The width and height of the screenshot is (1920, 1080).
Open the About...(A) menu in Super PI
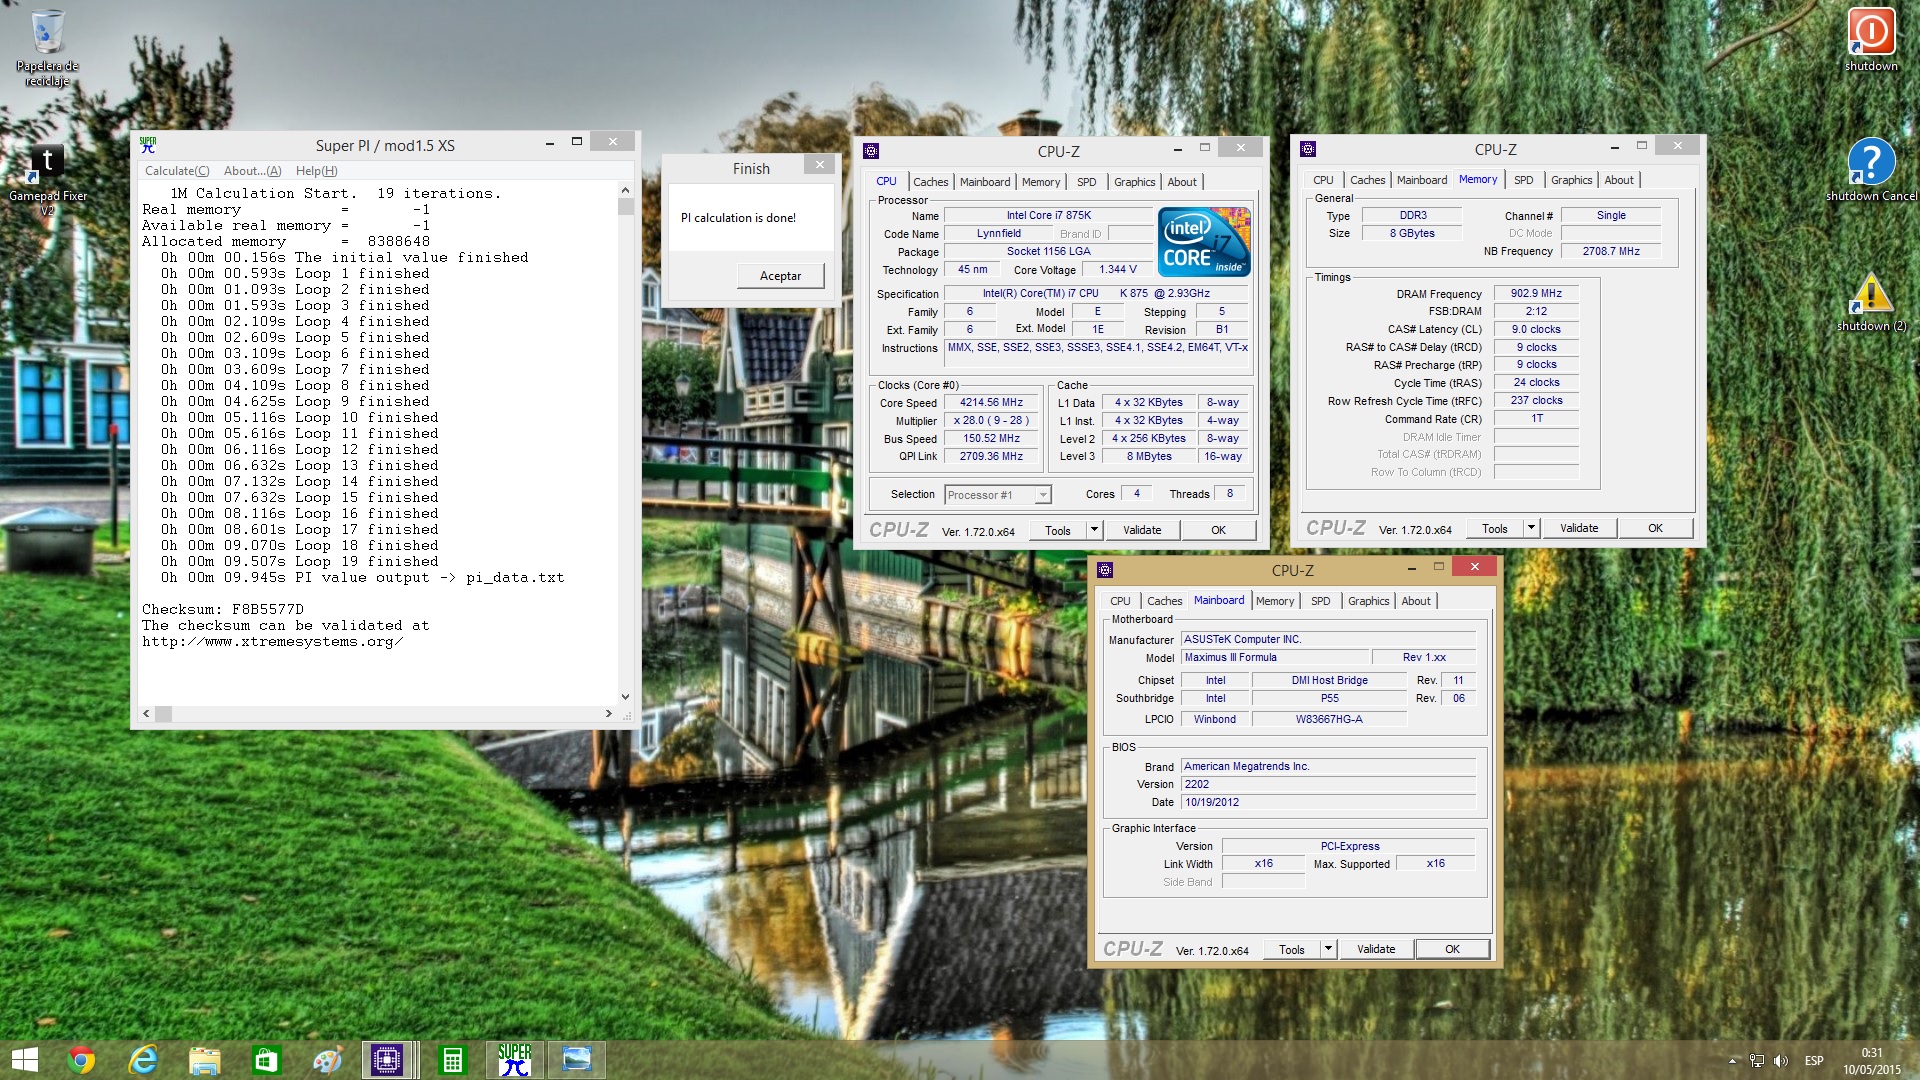(x=253, y=171)
